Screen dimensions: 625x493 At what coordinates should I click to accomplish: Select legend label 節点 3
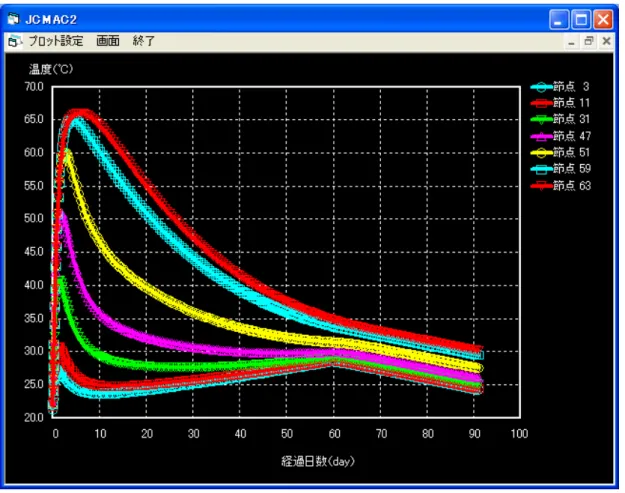click(x=571, y=86)
